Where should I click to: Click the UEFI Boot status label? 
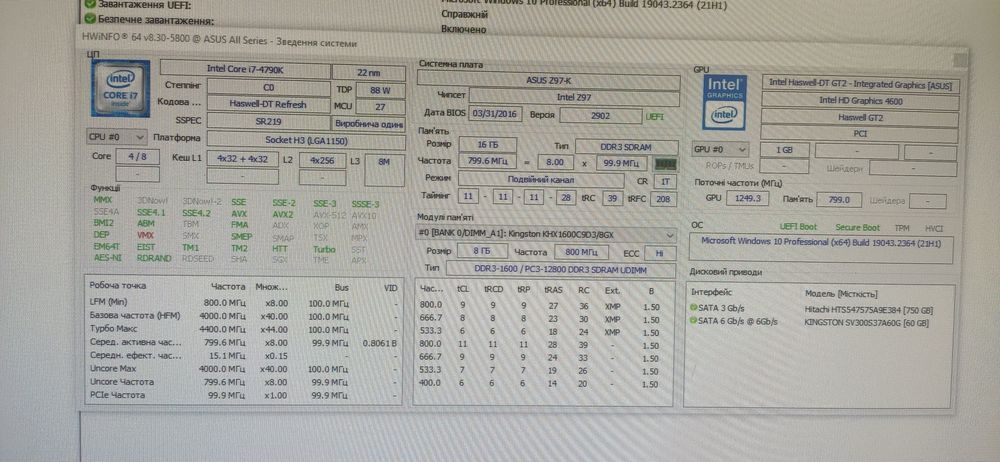tap(798, 227)
